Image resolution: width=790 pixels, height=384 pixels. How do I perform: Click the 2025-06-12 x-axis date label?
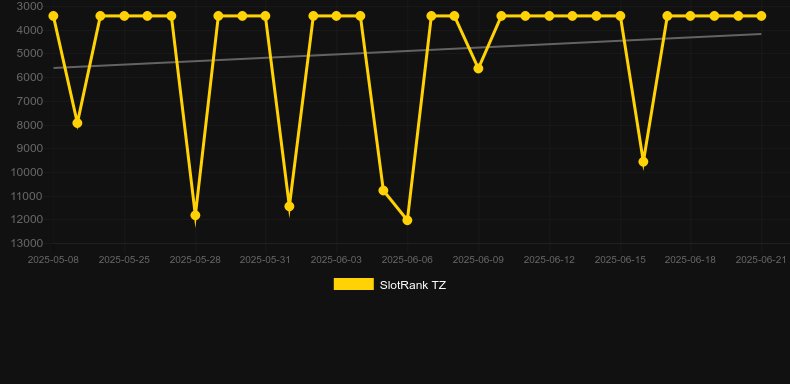(x=549, y=260)
